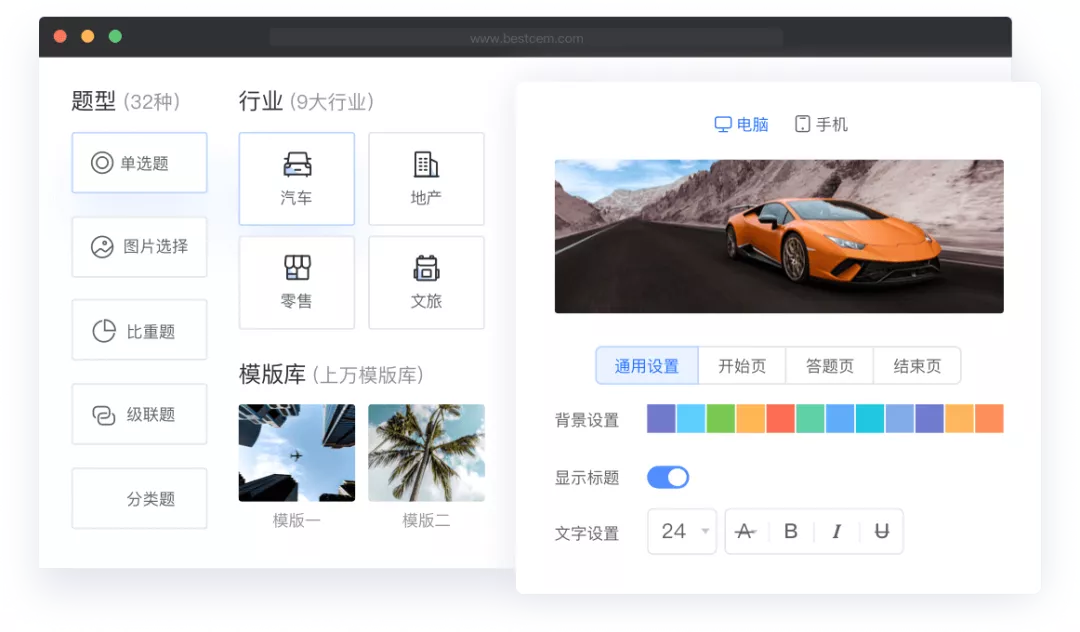Screen dimensions: 1080x632
Task: Select the 模版二 palm tree template thumbnail
Action: click(x=426, y=452)
